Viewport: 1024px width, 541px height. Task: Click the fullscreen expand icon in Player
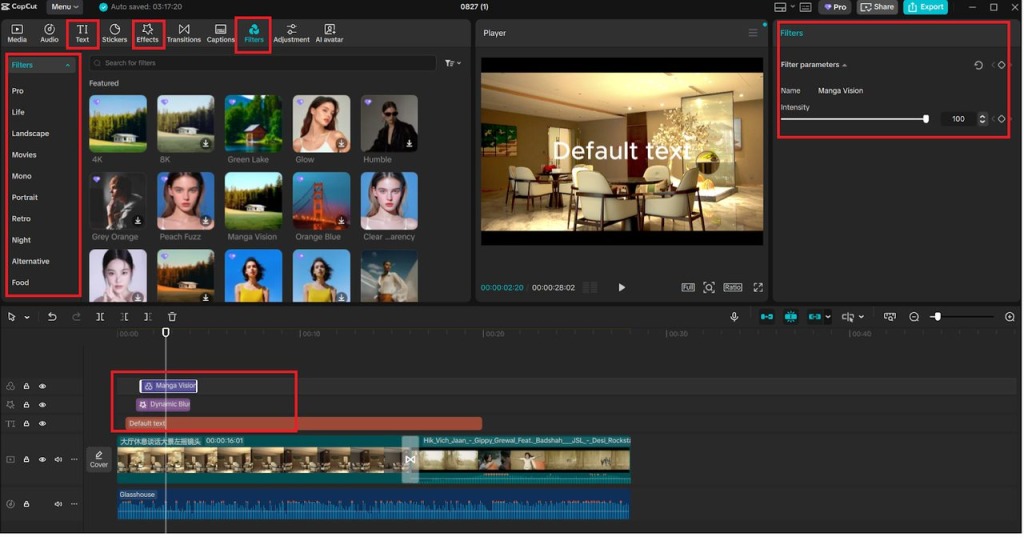click(758, 287)
